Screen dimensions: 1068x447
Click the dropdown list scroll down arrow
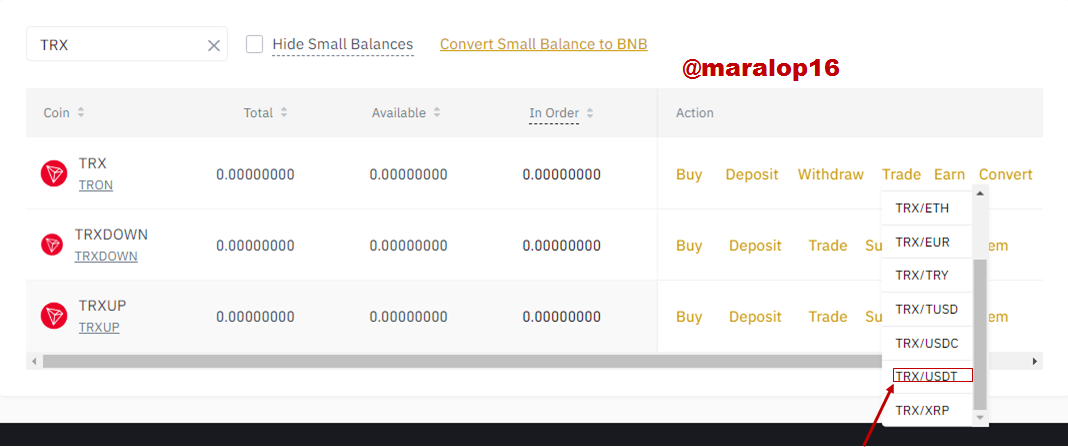(980, 416)
